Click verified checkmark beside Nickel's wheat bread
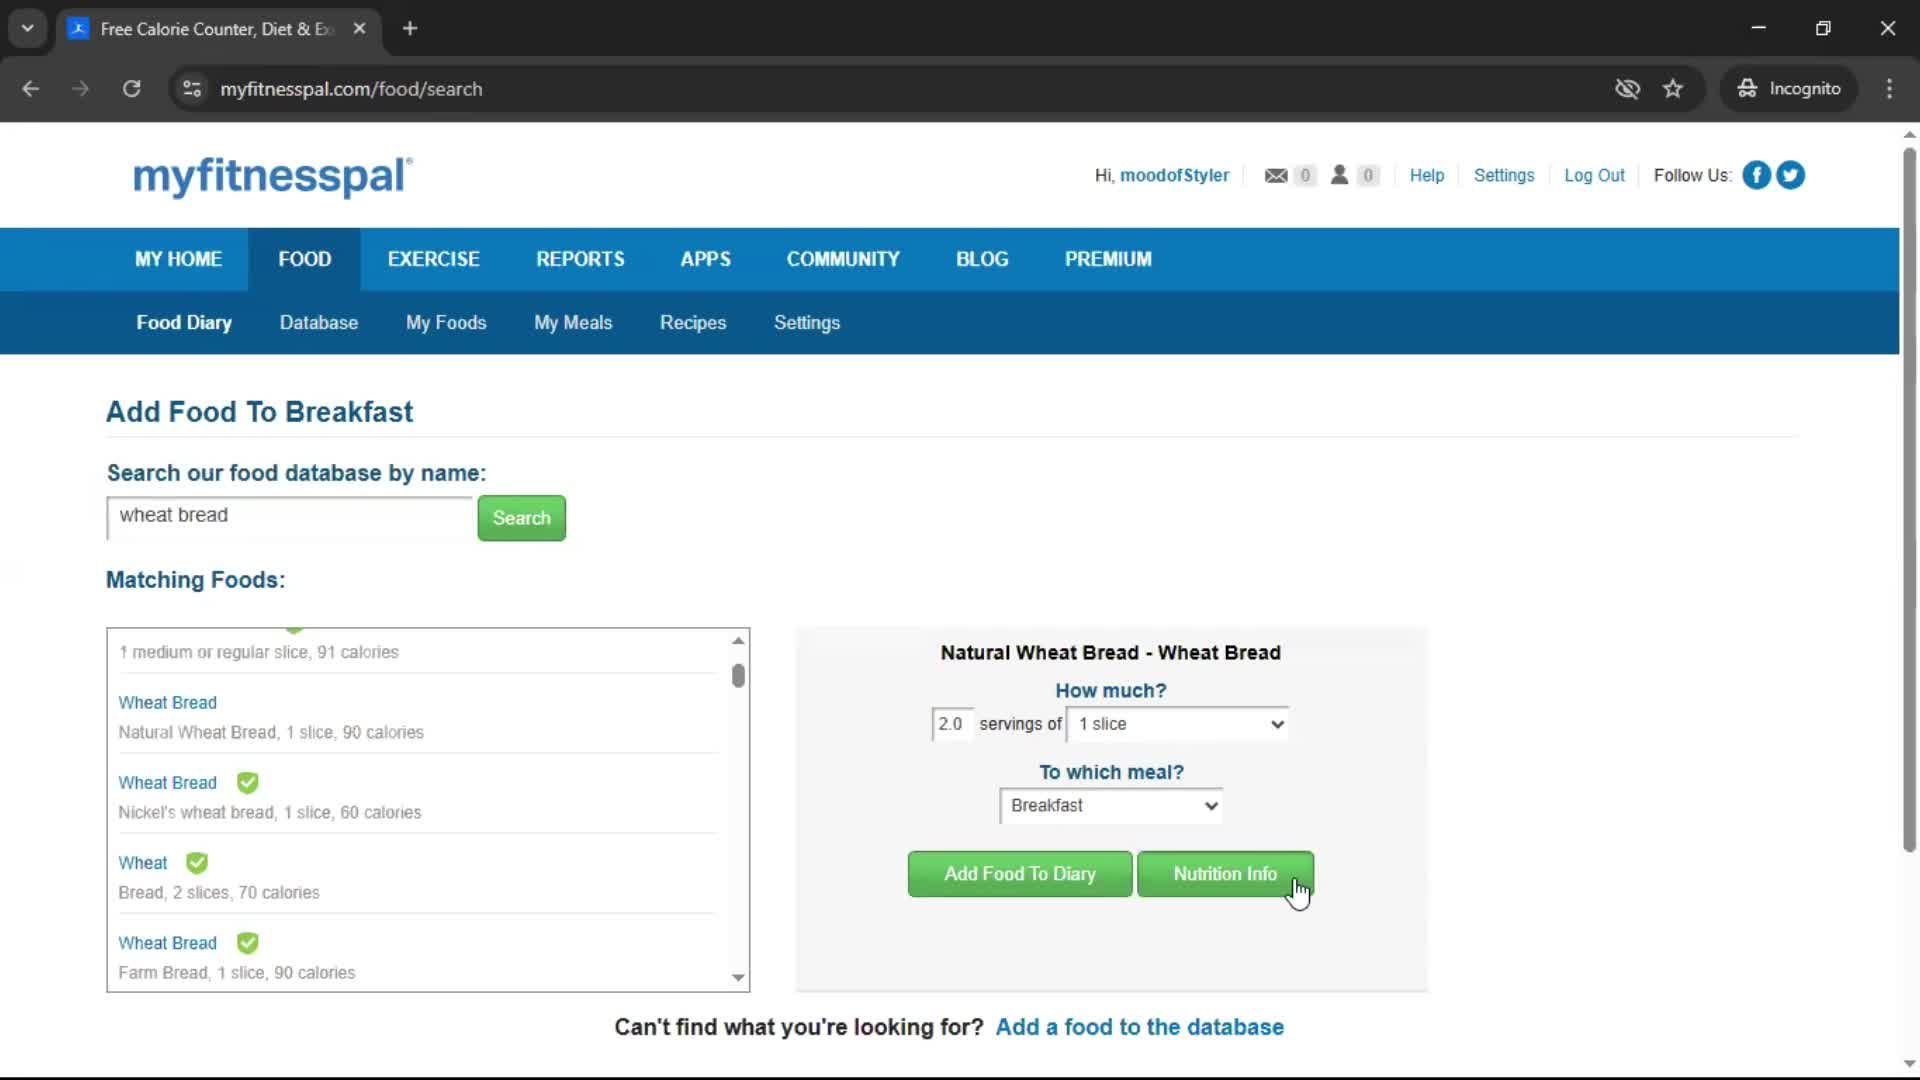Viewport: 1920px width, 1080px height. coord(247,782)
